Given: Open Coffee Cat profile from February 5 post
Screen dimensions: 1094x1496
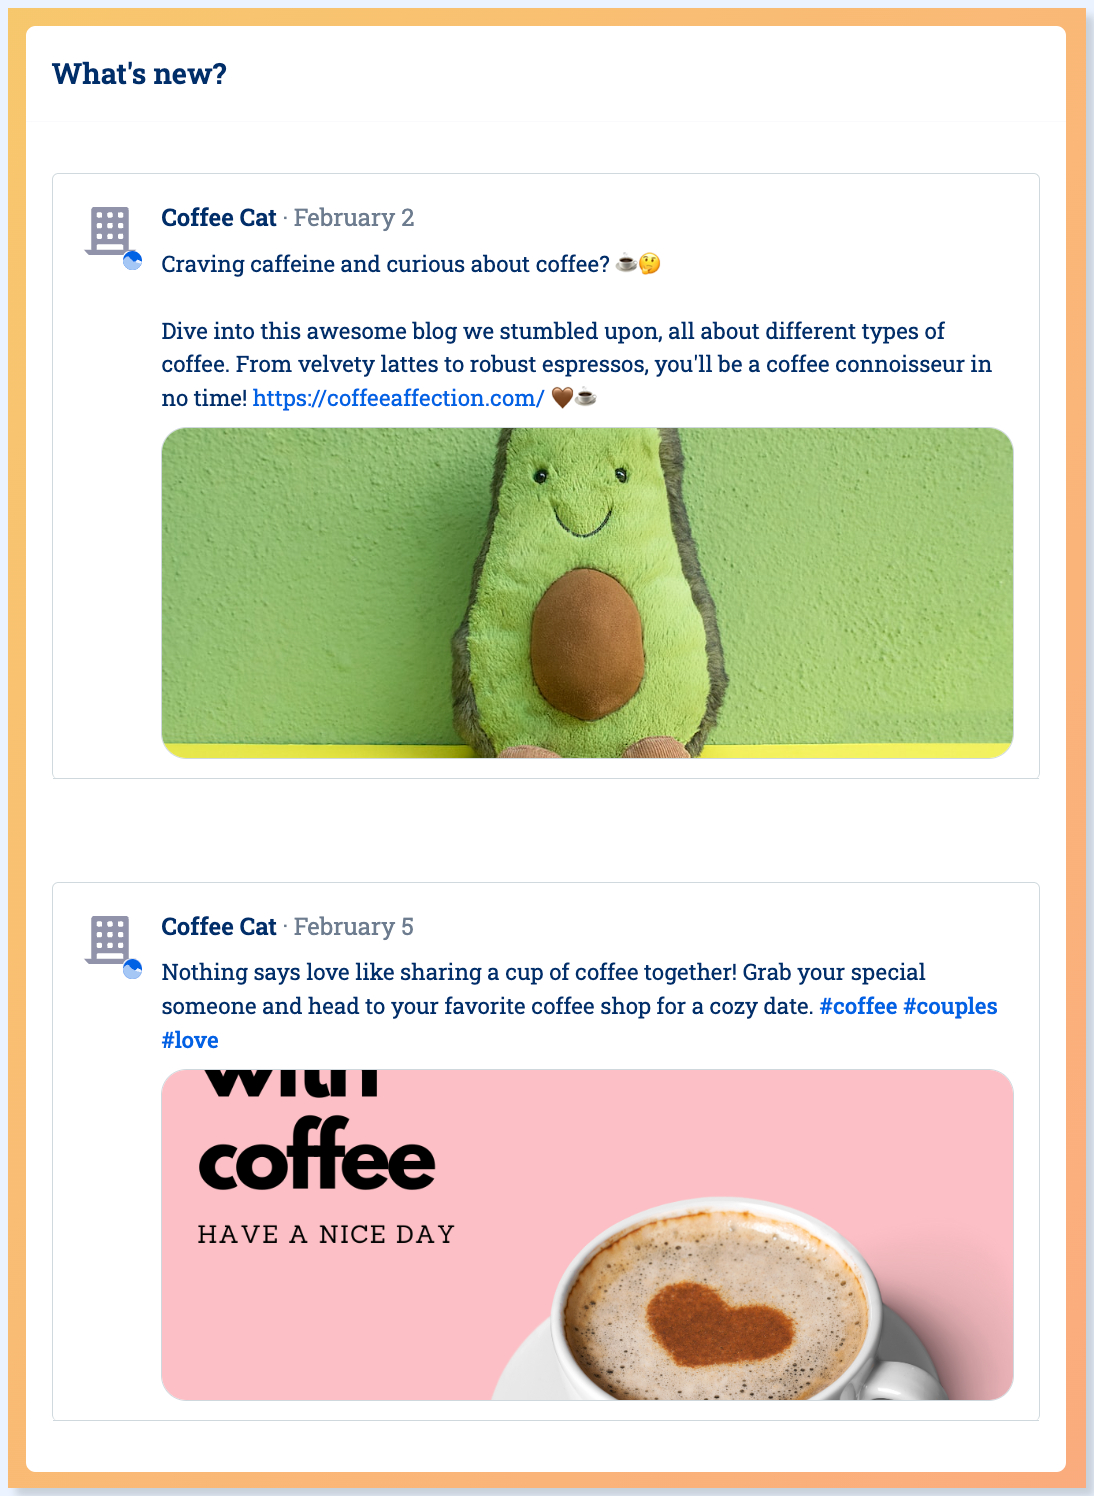Looking at the screenshot, I should click(219, 927).
